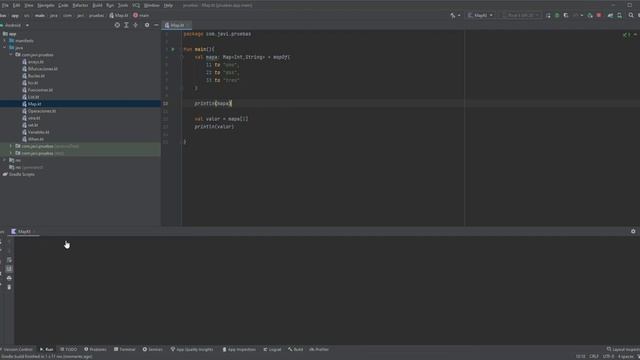Open the target device selector dropdown
Screen dimensions: 640x360
(x=522, y=16)
